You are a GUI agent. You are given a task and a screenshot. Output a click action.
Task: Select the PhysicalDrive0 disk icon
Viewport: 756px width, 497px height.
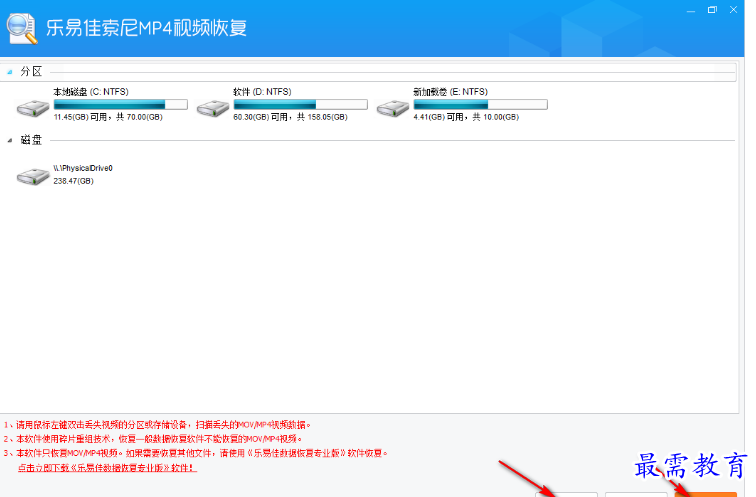(33, 176)
